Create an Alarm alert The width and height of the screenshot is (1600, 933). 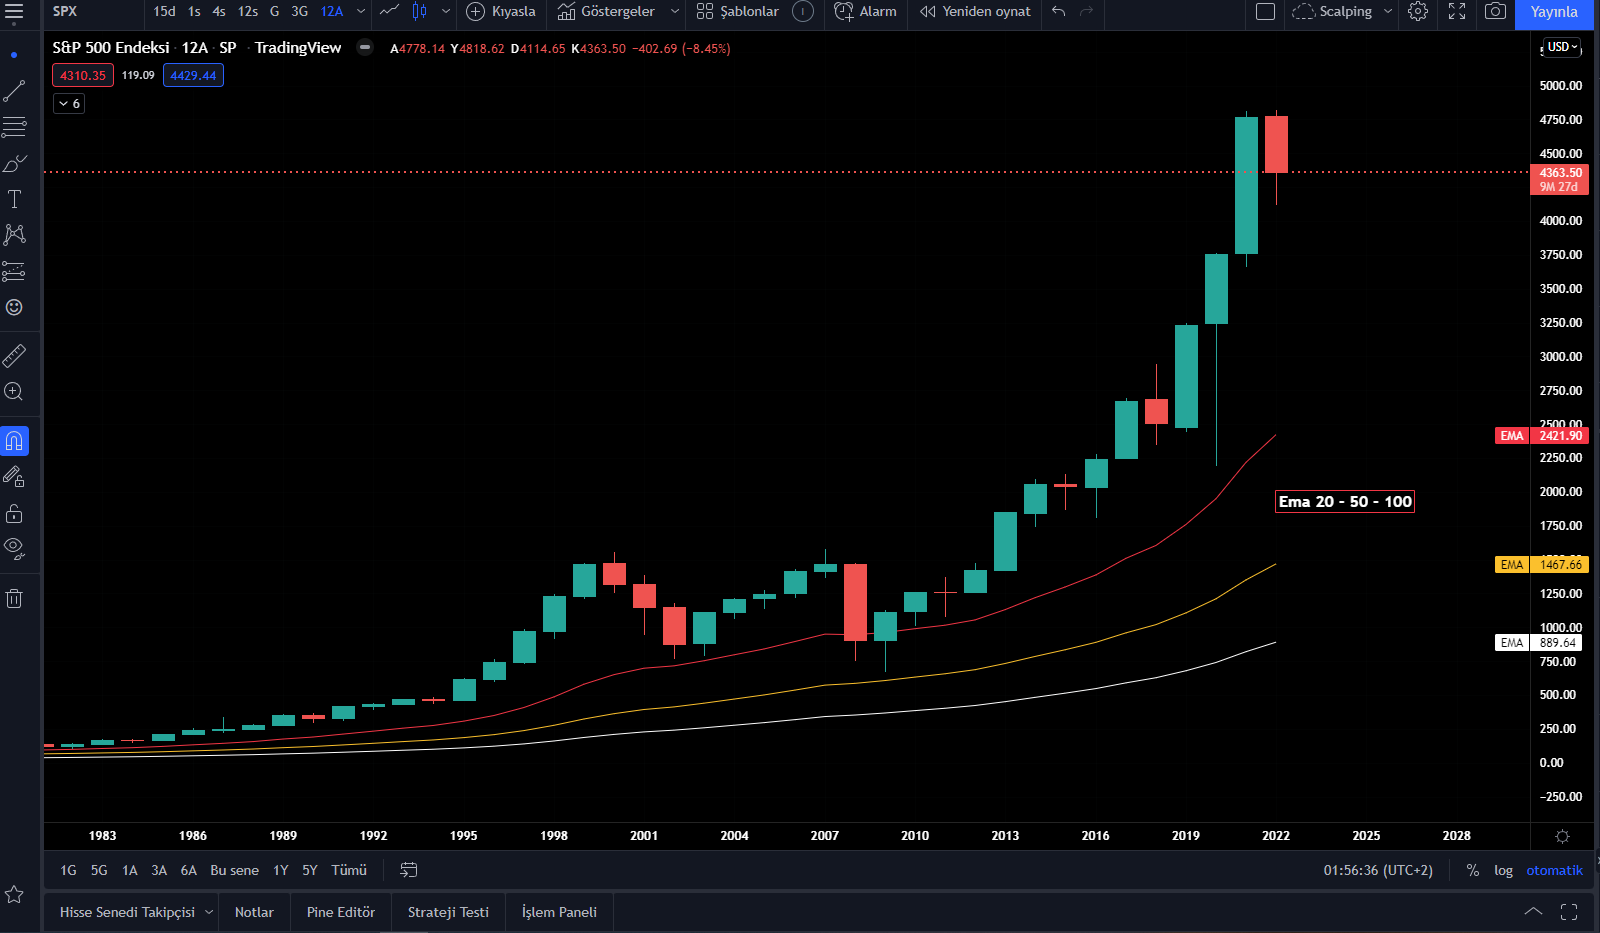[x=866, y=12]
